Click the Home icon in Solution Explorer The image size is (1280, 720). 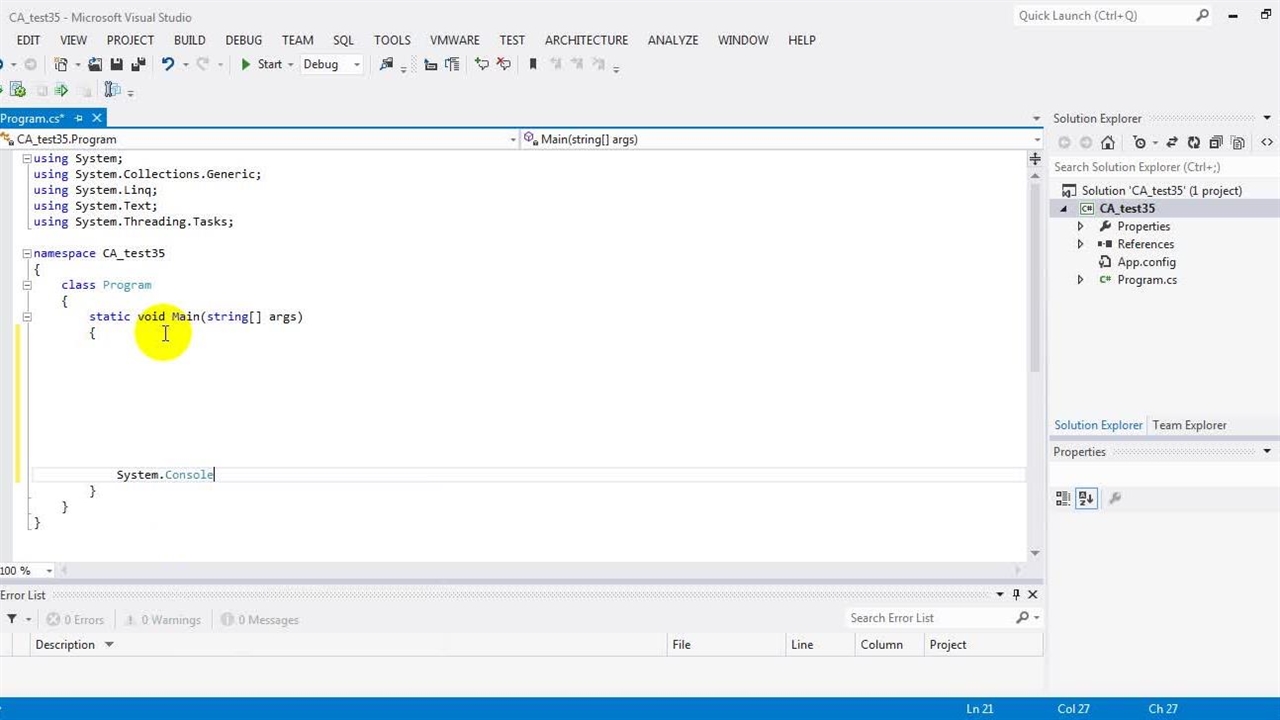click(1107, 143)
